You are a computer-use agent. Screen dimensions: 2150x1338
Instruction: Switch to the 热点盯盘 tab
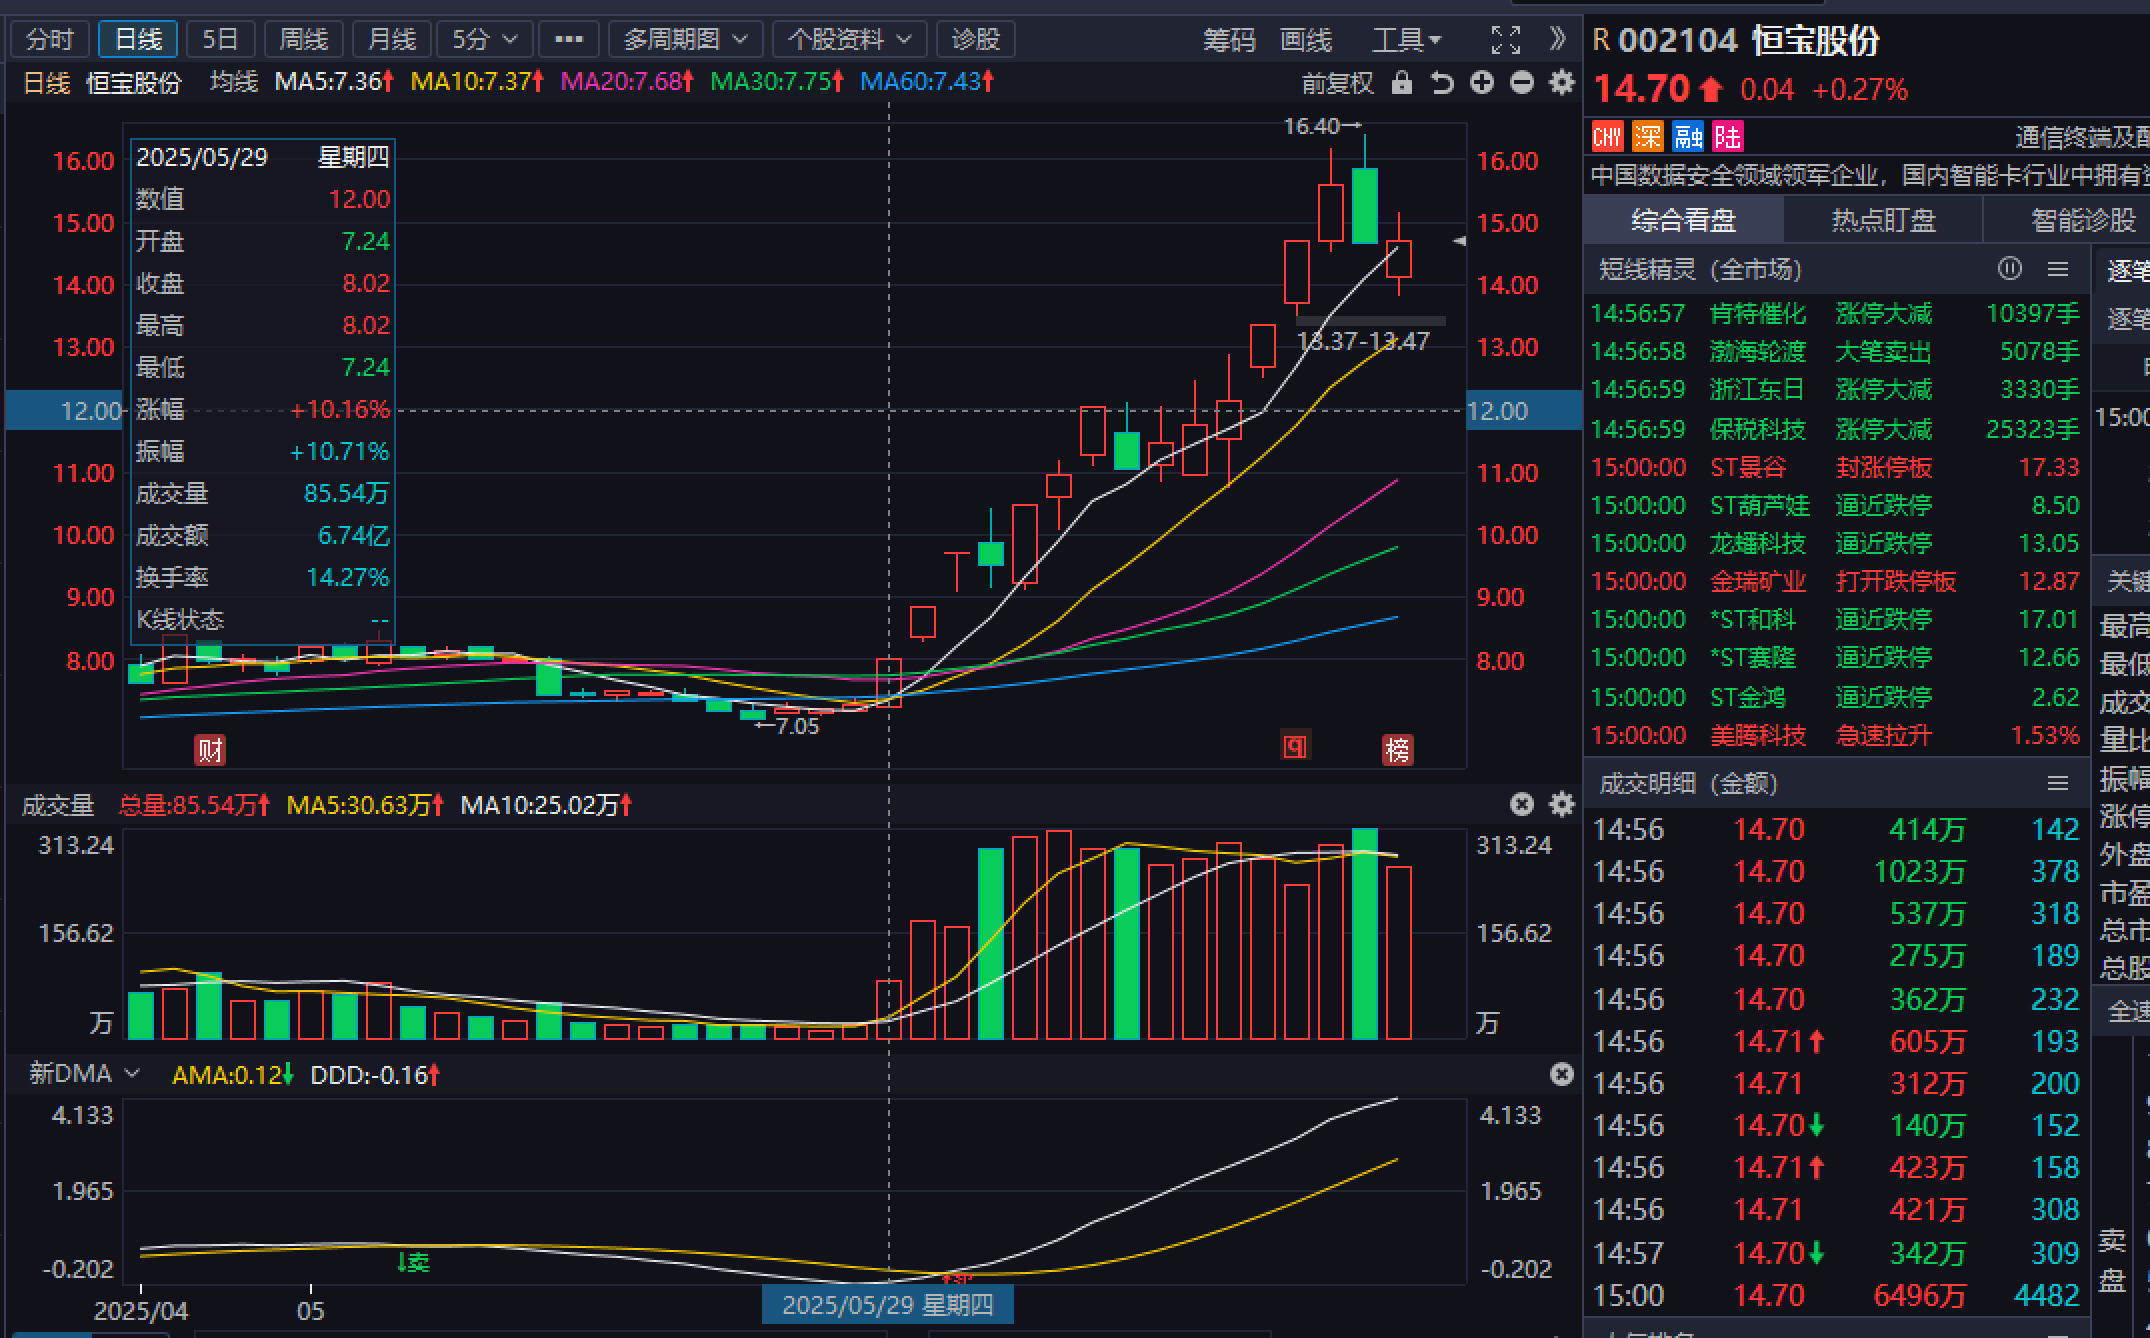(1883, 220)
